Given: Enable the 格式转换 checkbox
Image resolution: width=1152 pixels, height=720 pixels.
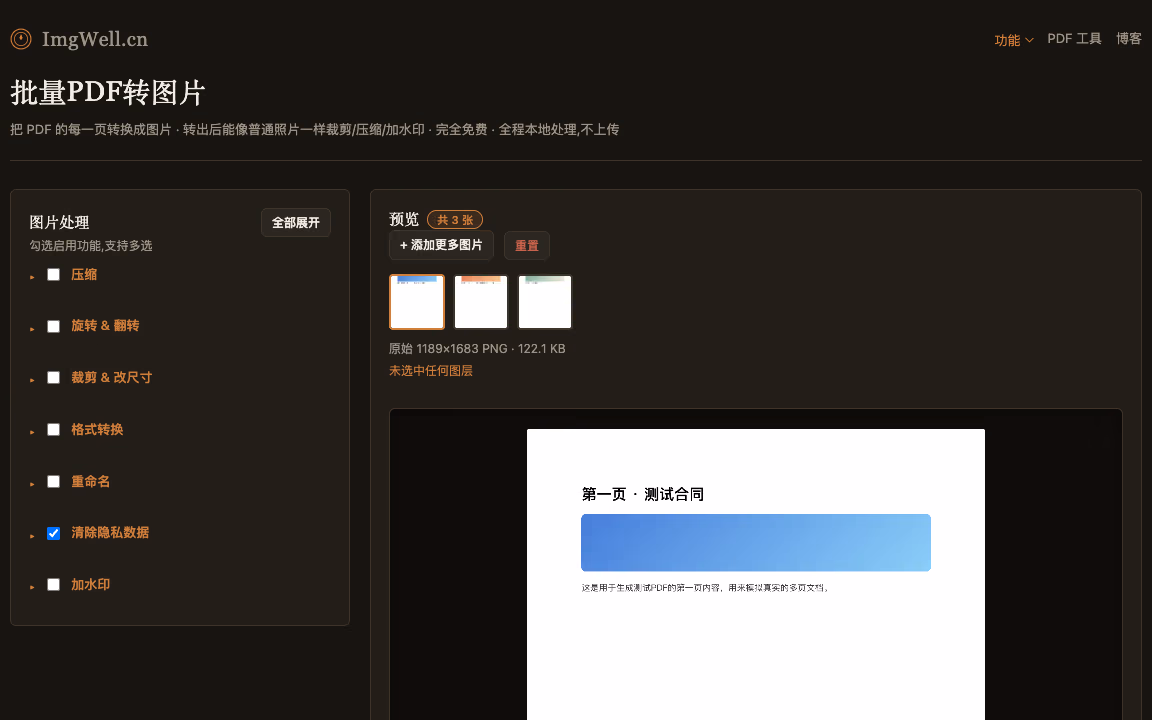Looking at the screenshot, I should pyautogui.click(x=54, y=430).
